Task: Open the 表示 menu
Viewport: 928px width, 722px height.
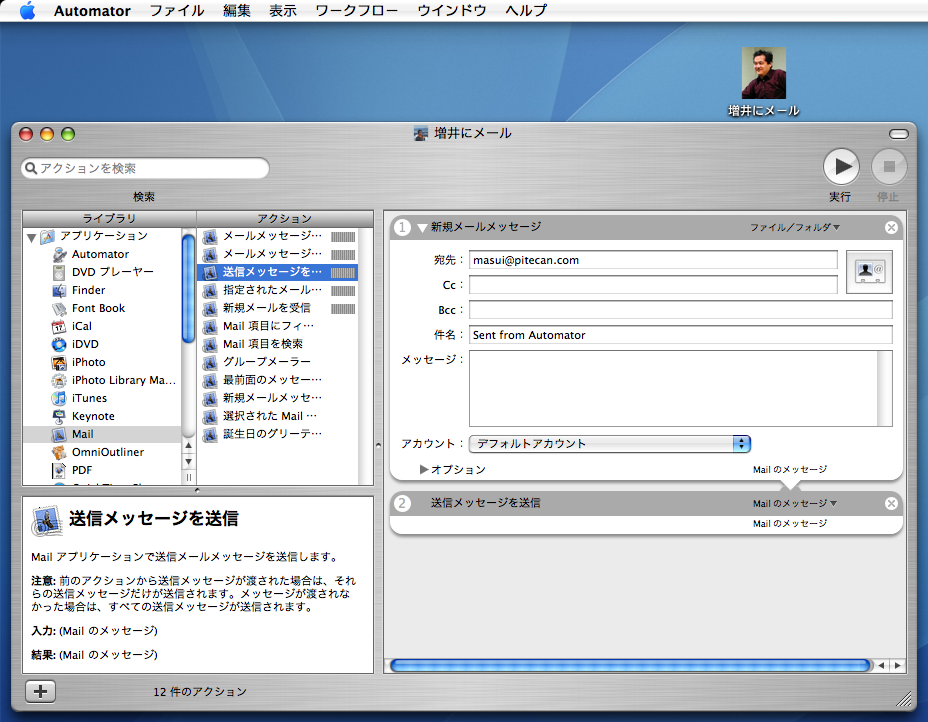Action: pos(282,11)
